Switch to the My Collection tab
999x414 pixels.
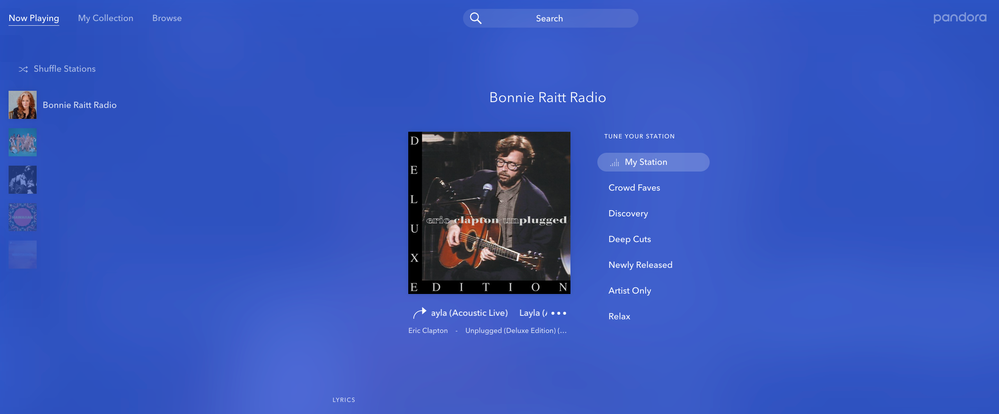(x=105, y=18)
